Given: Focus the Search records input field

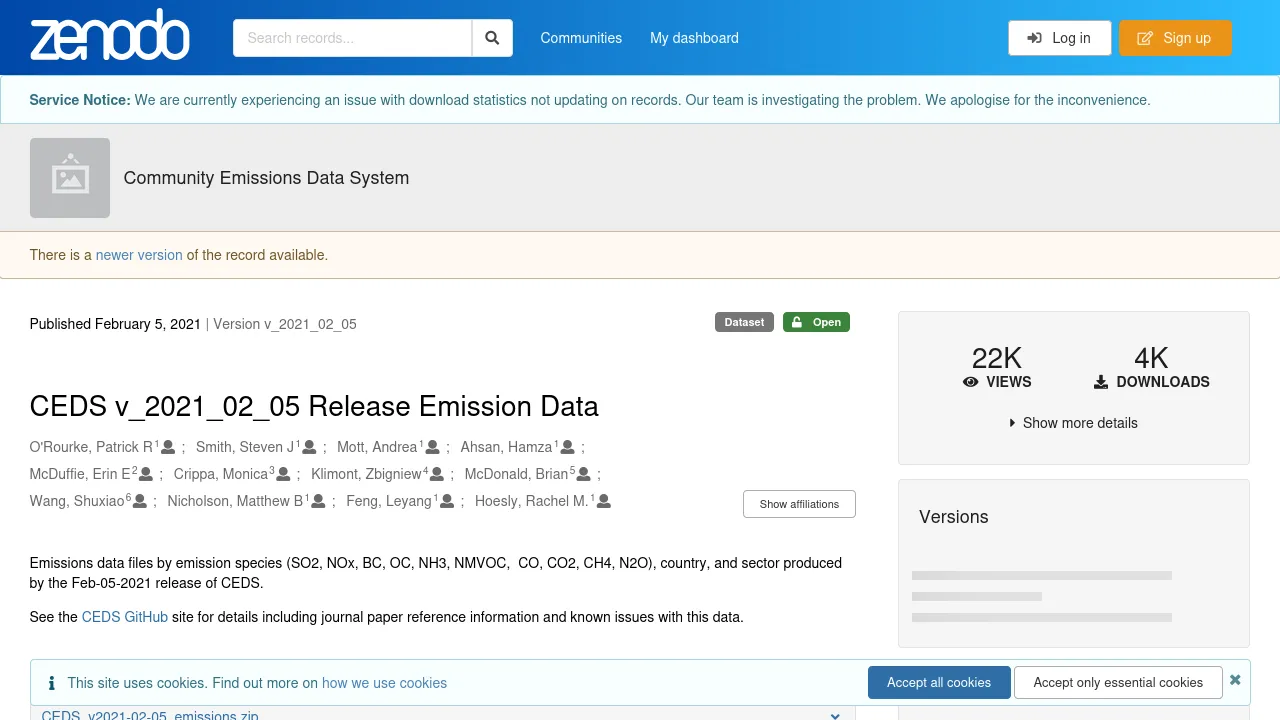Looking at the screenshot, I should [352, 38].
